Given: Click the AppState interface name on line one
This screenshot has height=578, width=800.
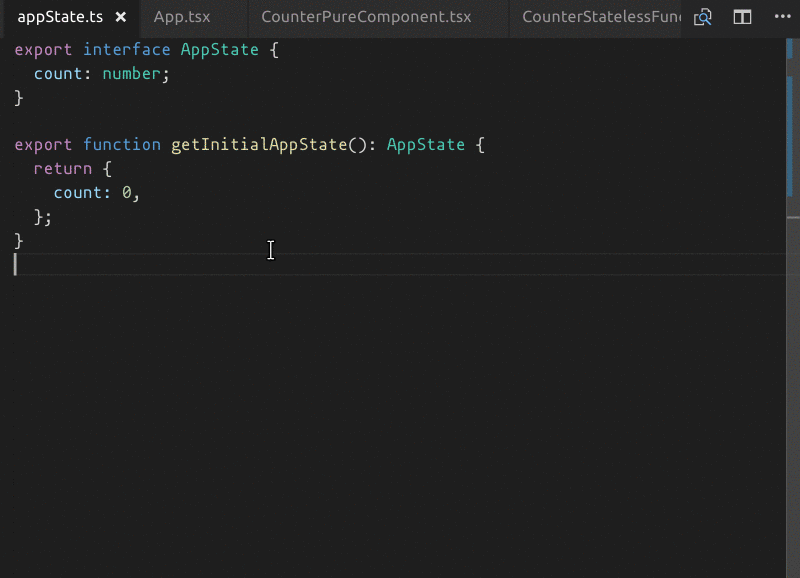Looking at the screenshot, I should (220, 50).
